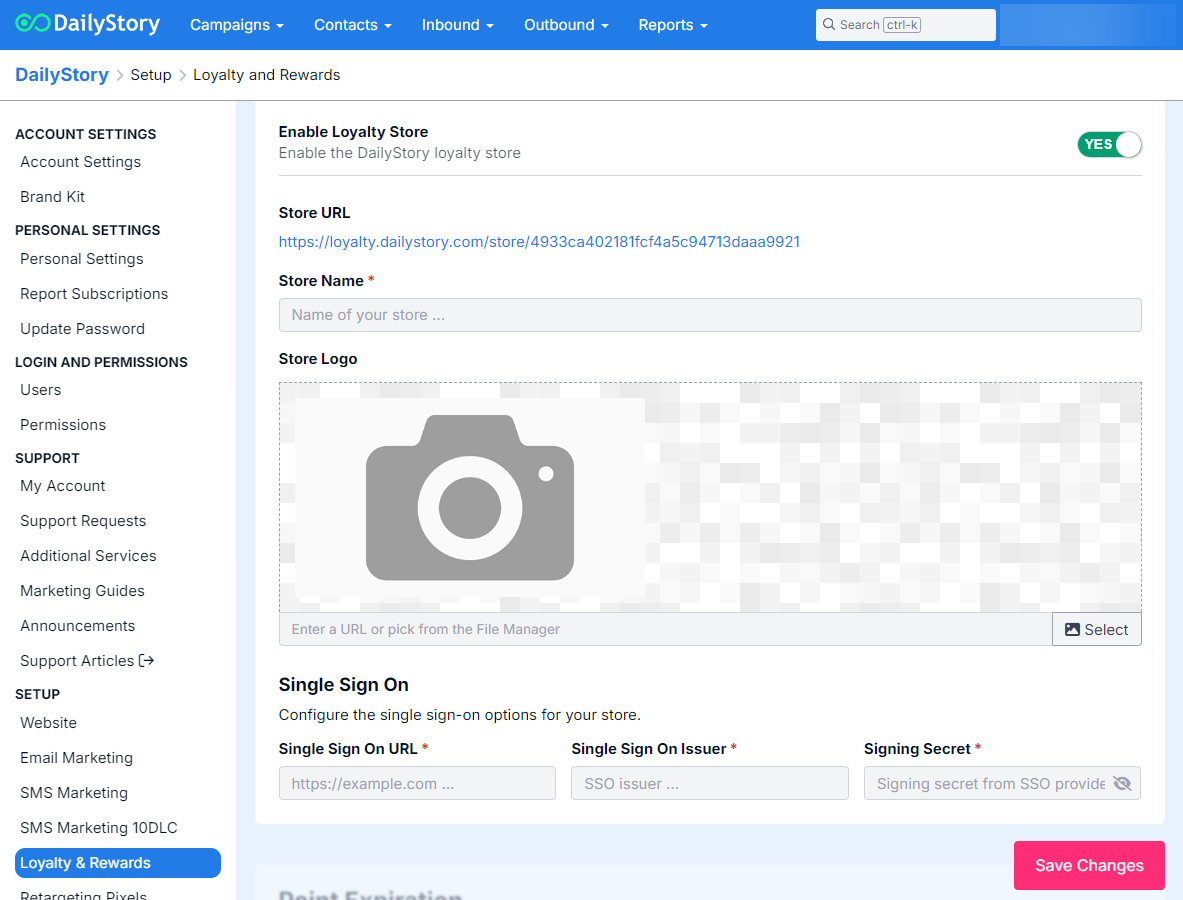Open the Outbound menu
This screenshot has width=1183, height=900.
[x=566, y=25]
